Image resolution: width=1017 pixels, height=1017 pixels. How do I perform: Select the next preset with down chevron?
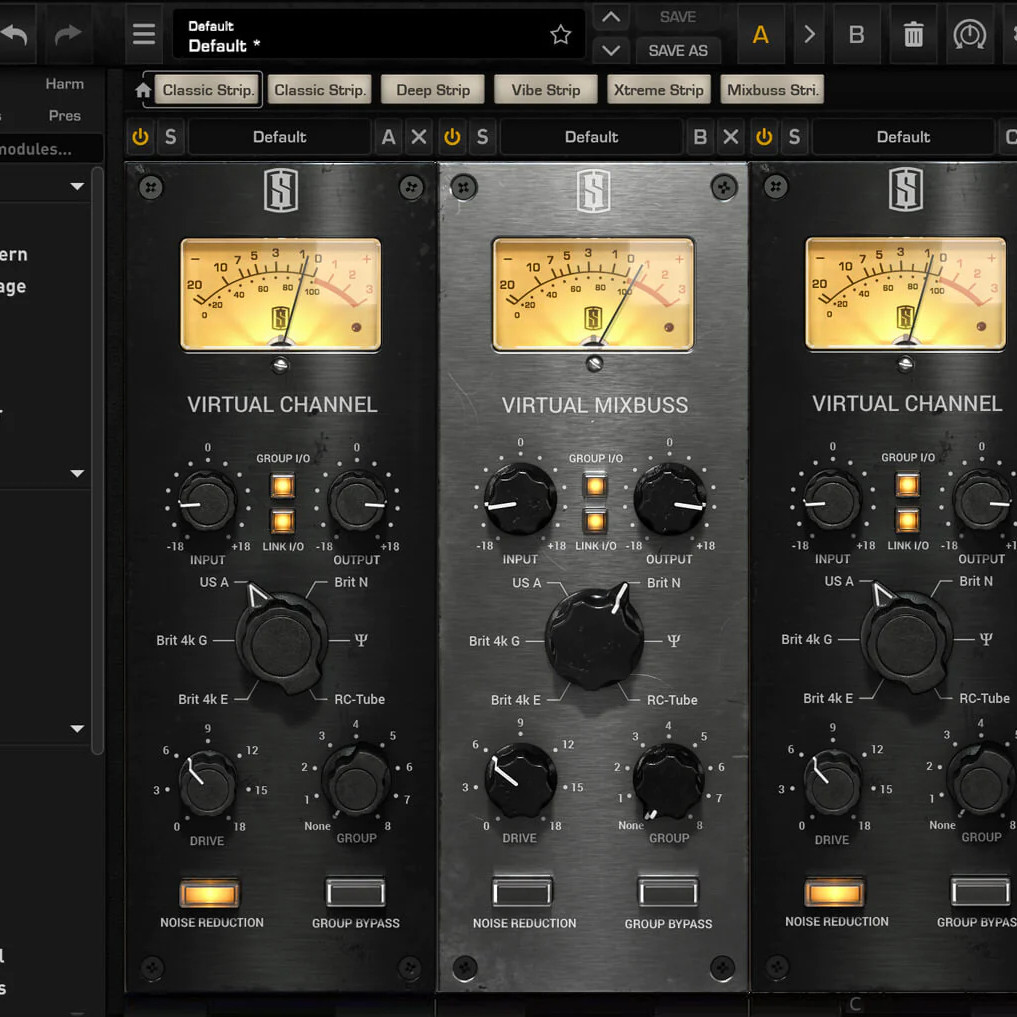tap(611, 50)
